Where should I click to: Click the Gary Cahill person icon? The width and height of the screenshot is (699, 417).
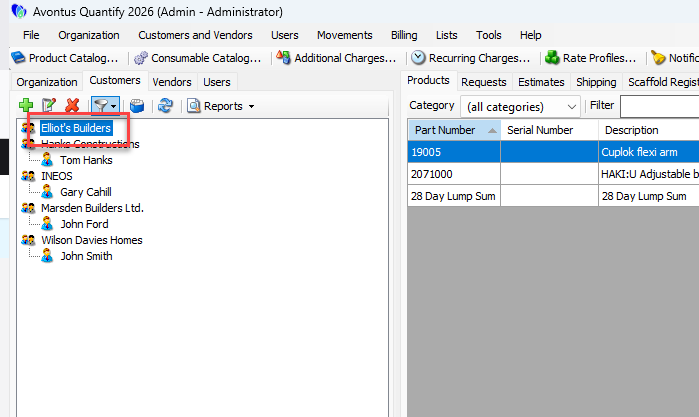pos(47,192)
